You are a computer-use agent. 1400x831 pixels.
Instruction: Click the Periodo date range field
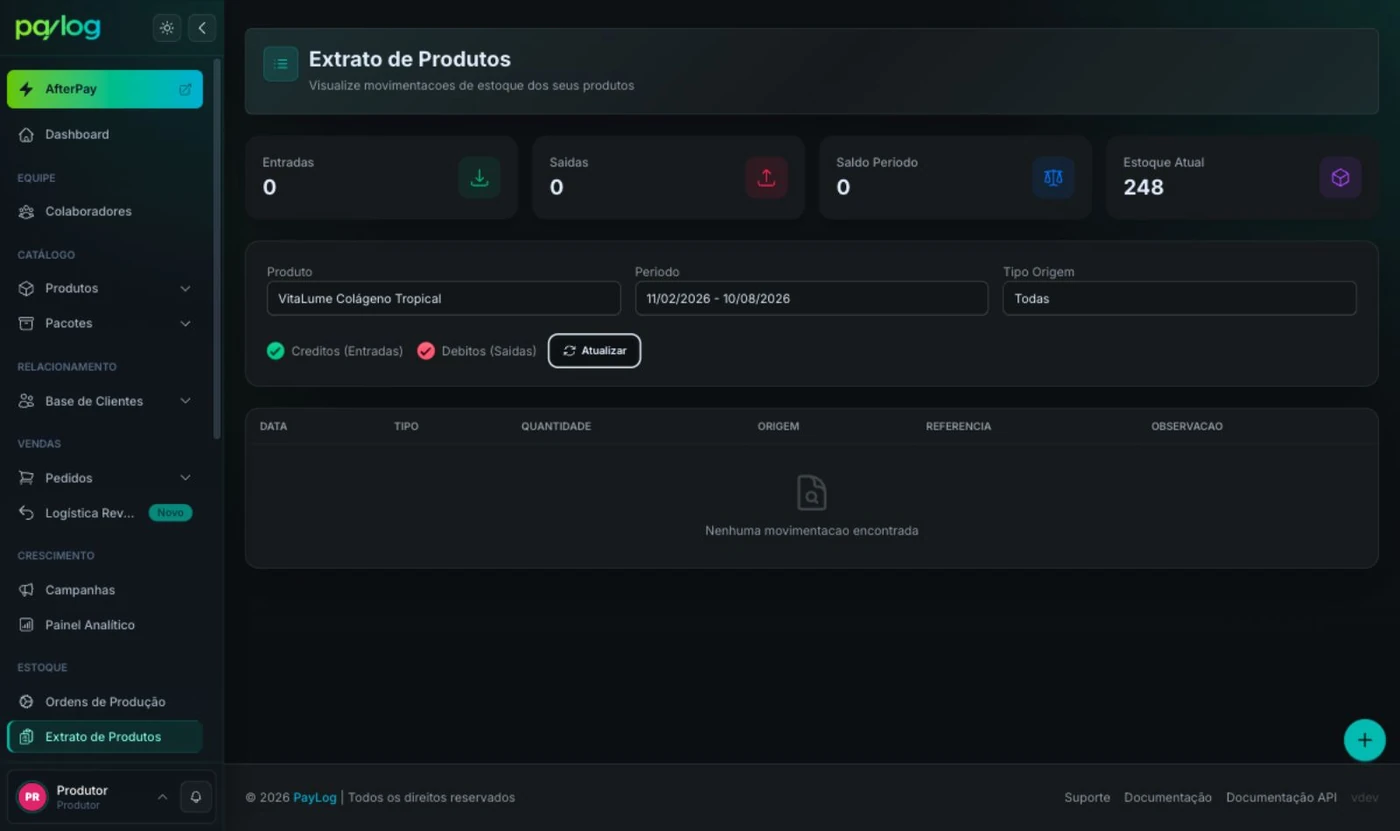point(812,298)
